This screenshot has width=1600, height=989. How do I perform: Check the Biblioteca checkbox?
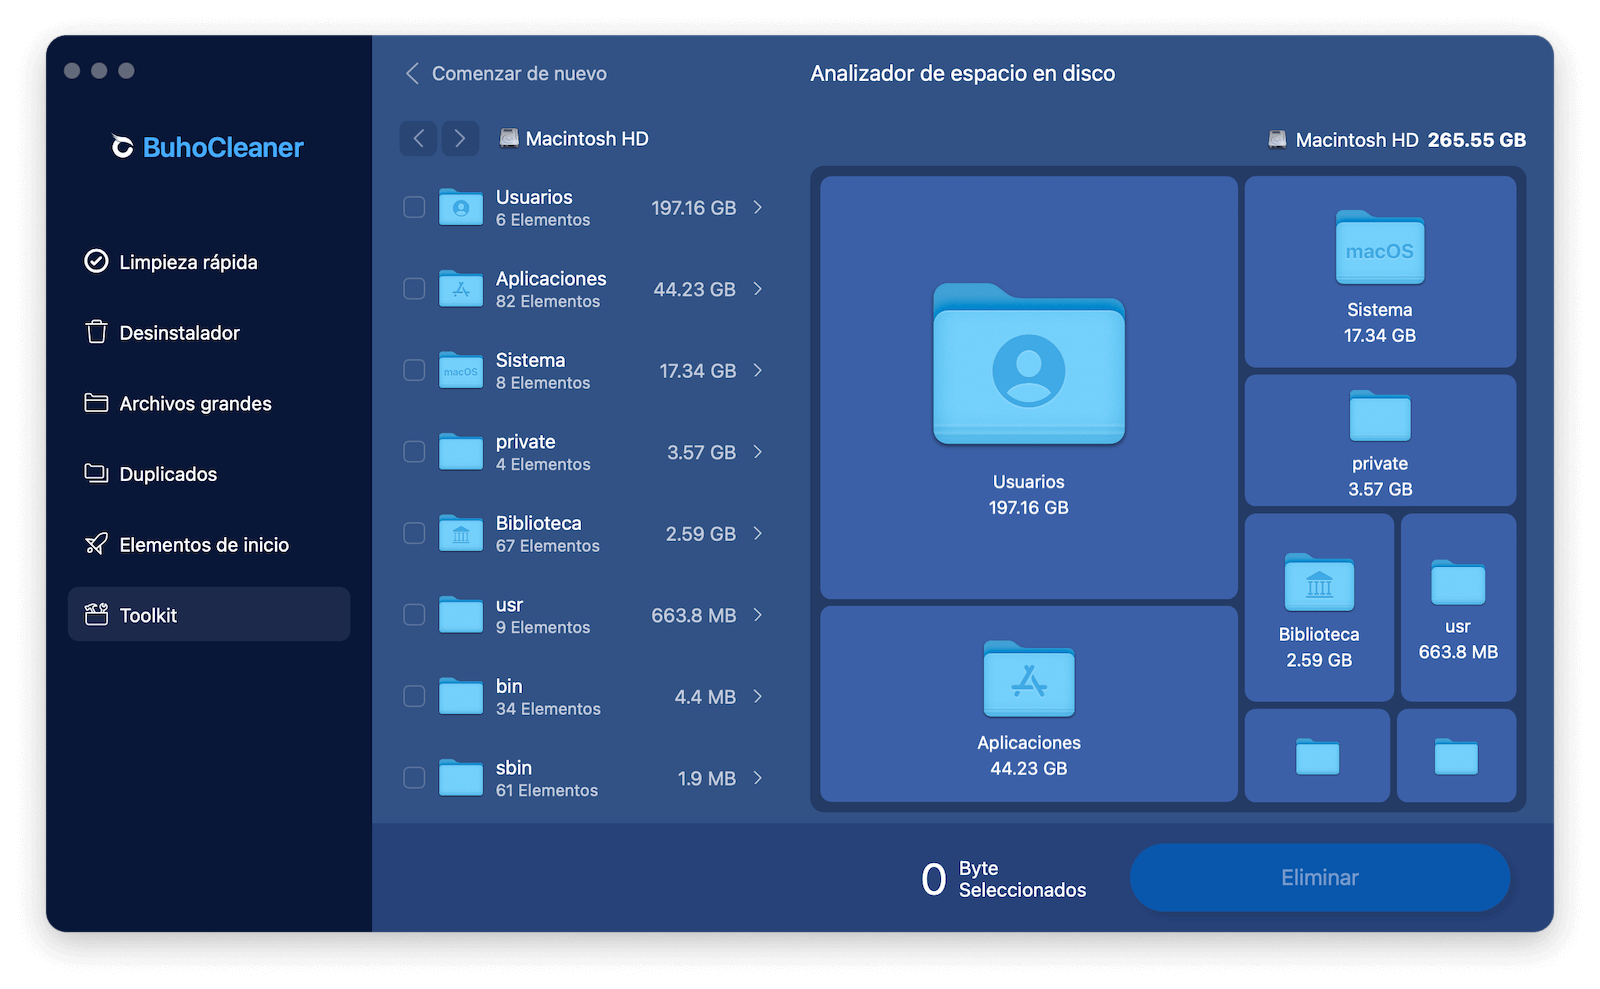point(414,533)
